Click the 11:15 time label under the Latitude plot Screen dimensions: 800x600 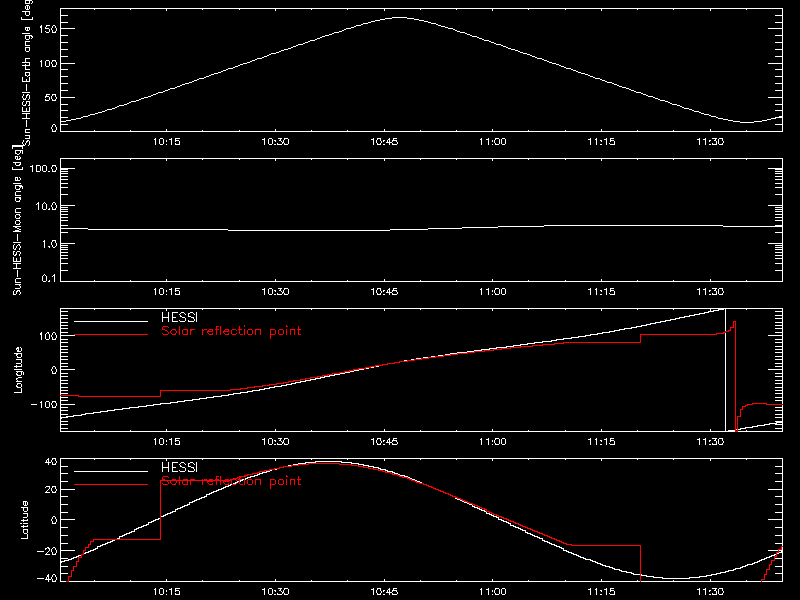click(602, 591)
